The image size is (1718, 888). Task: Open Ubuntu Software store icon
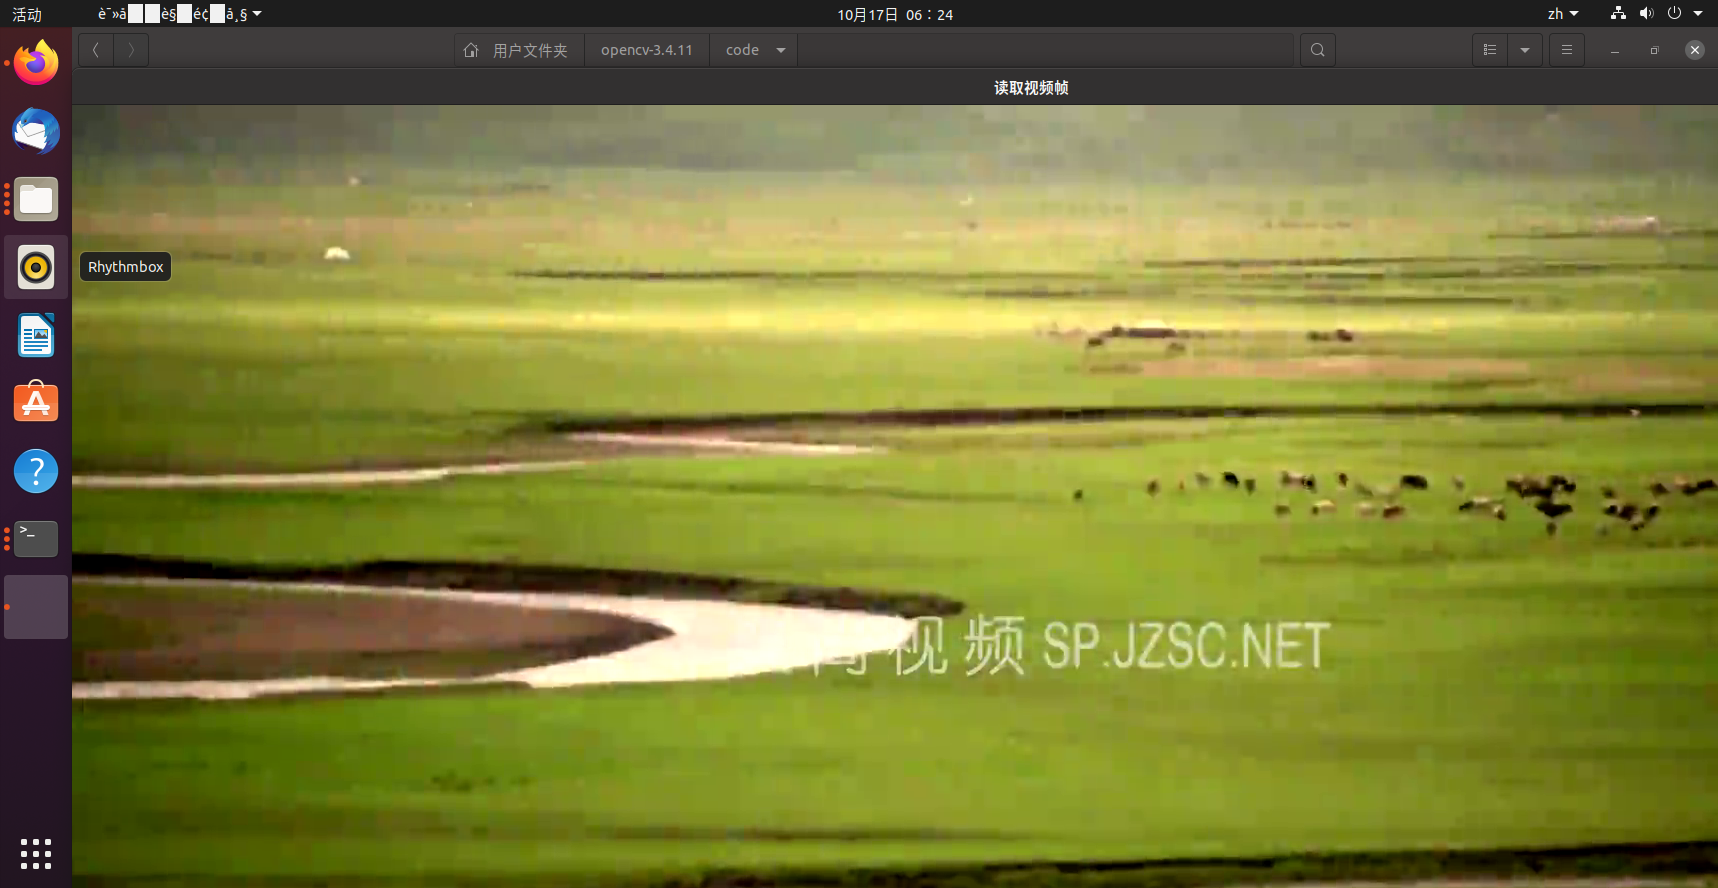pos(36,403)
